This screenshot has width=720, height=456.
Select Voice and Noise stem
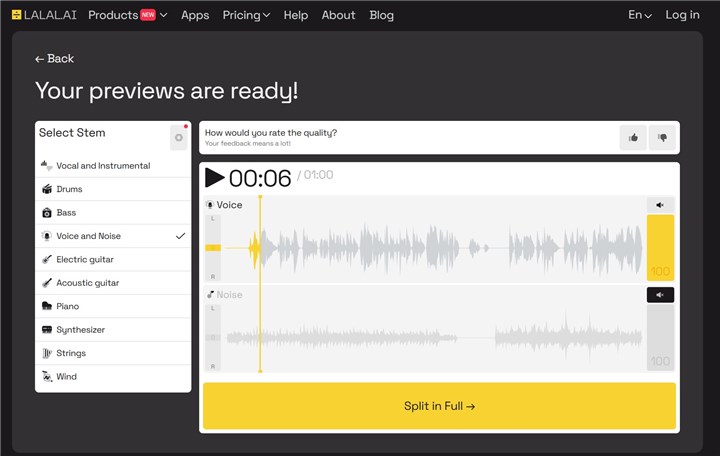113,236
